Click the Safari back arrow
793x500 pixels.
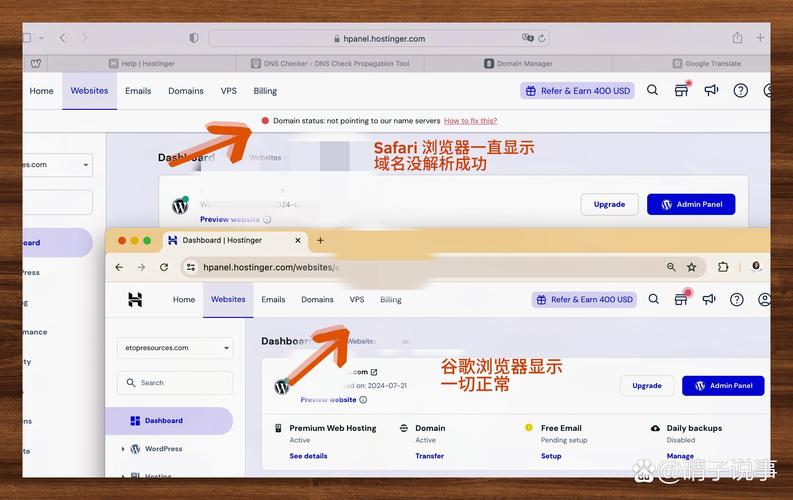tap(63, 38)
